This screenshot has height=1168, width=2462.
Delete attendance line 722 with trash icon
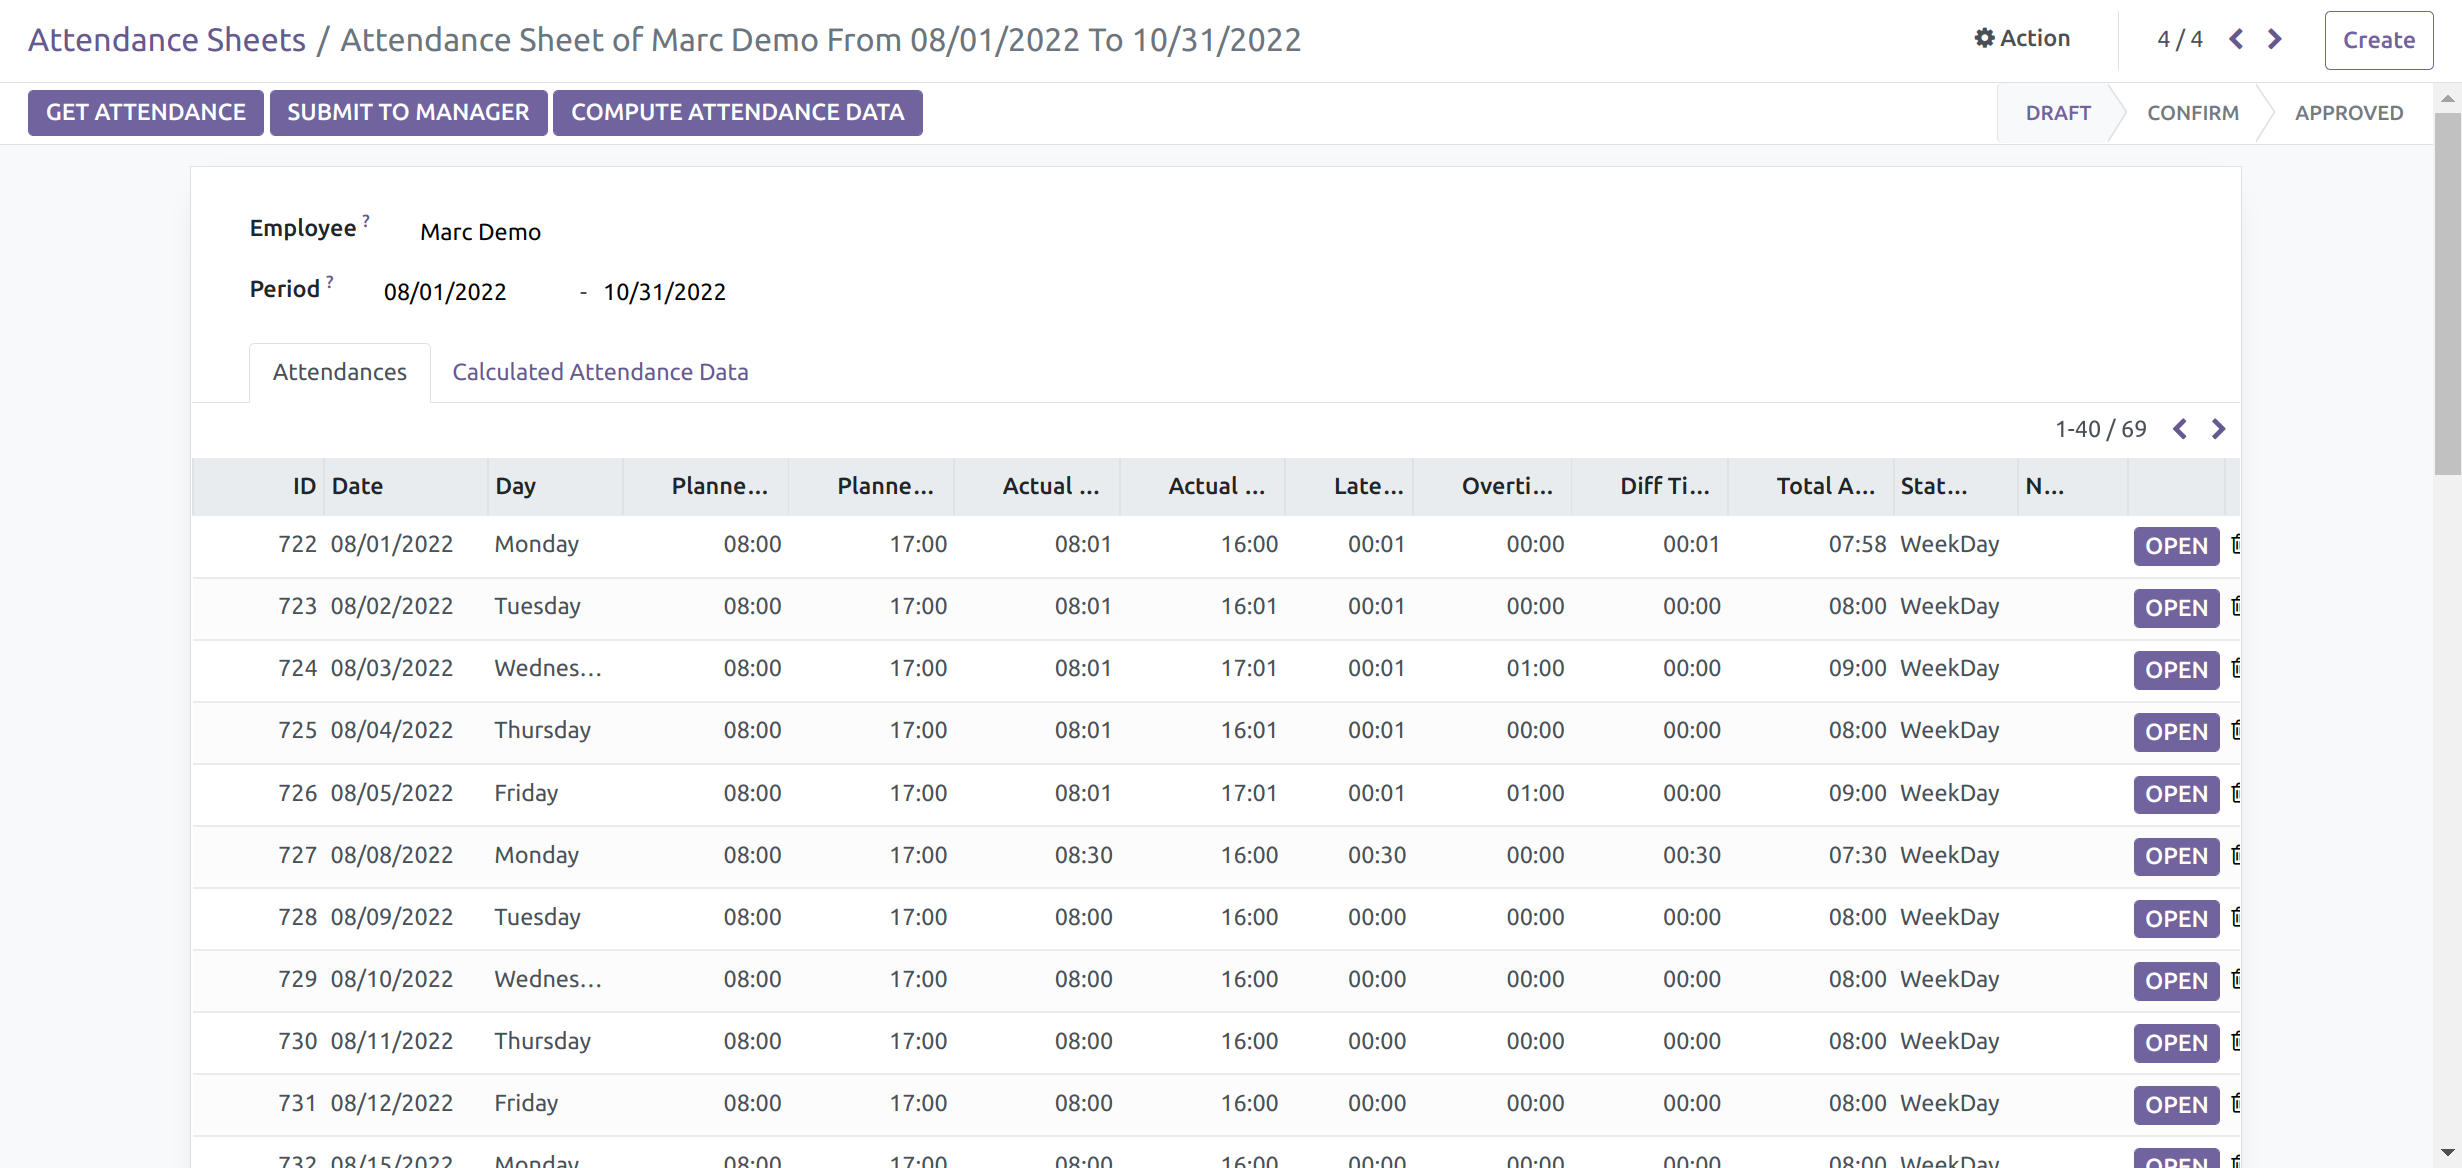[2235, 544]
